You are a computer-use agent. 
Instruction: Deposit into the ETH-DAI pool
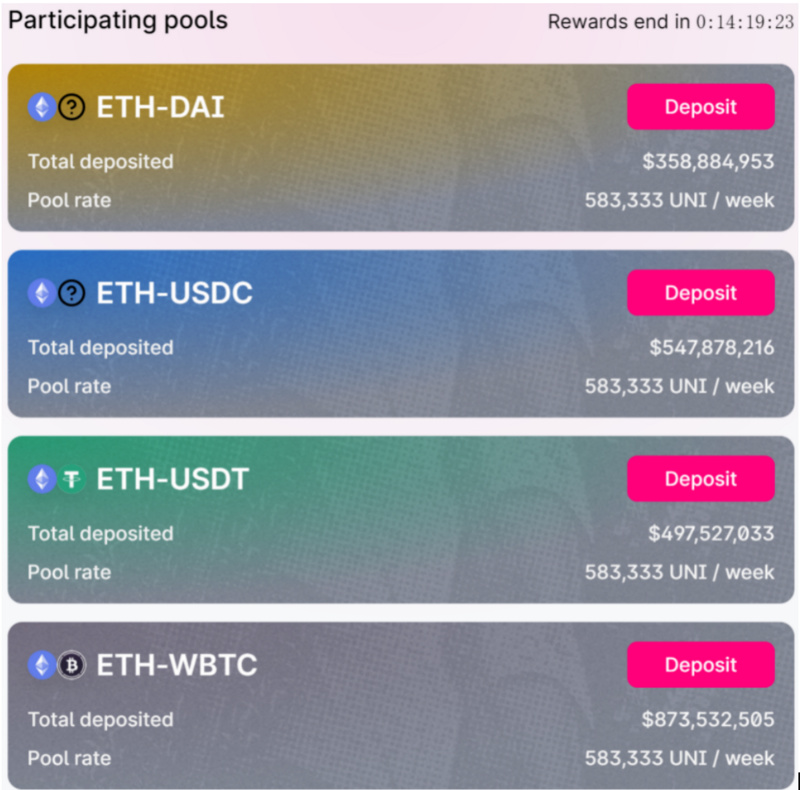701,107
